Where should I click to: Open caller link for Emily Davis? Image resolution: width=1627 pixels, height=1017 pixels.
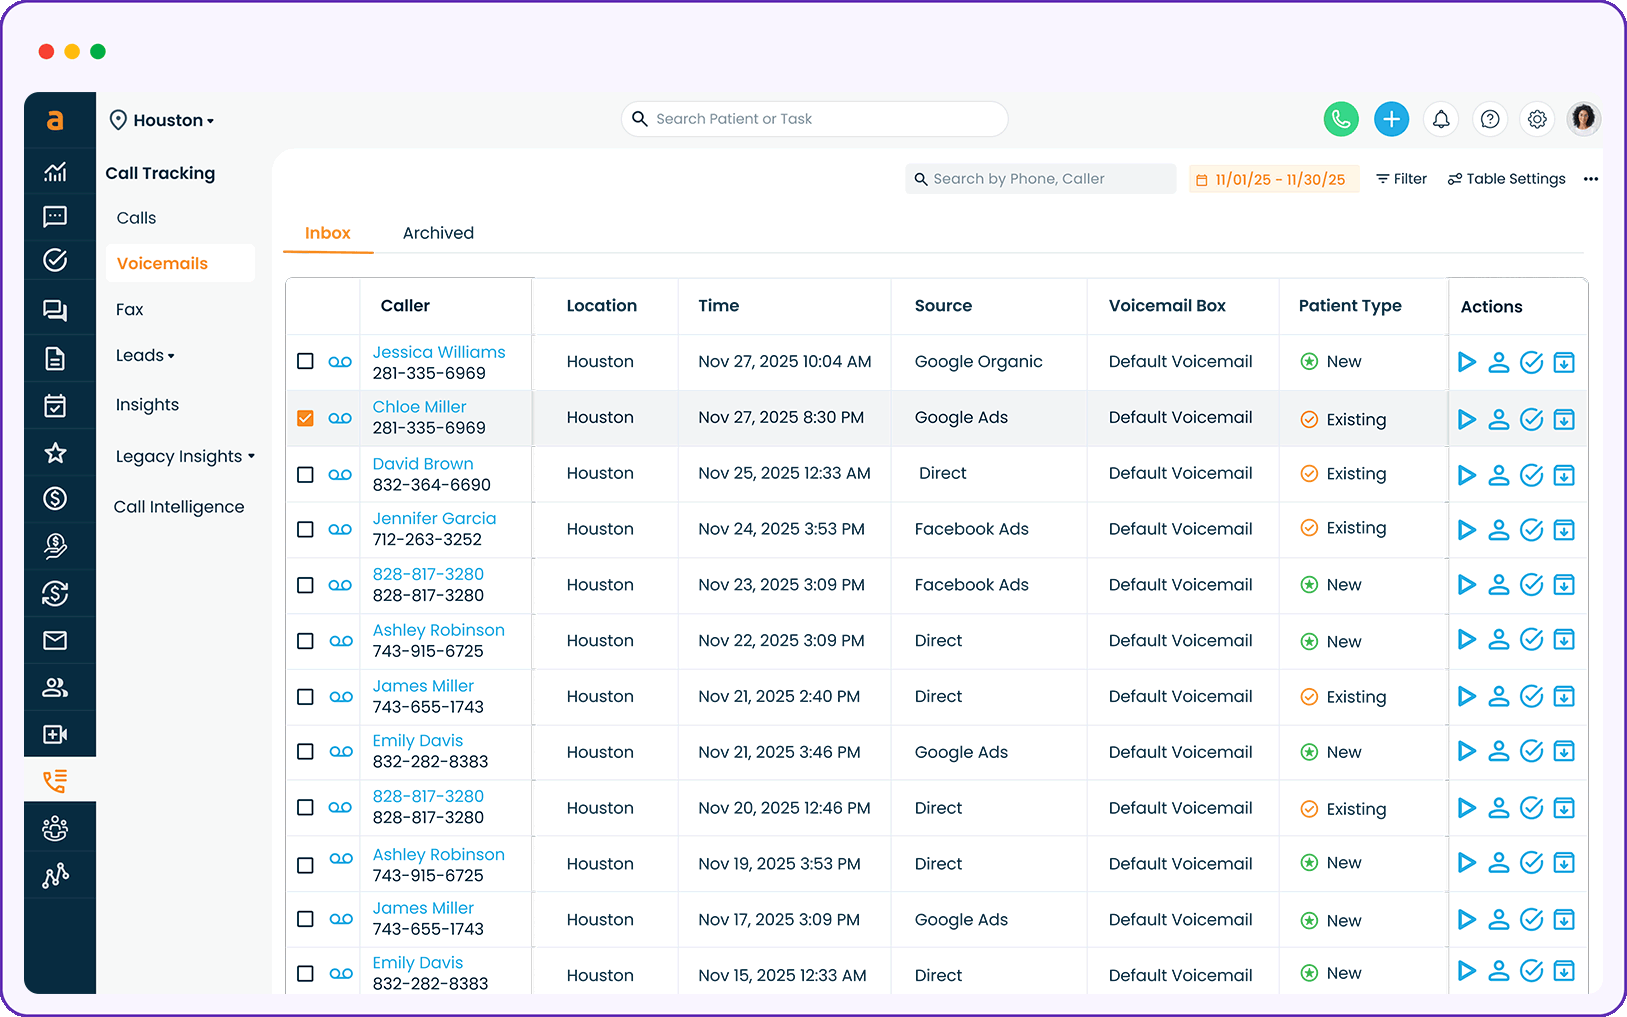click(x=417, y=740)
